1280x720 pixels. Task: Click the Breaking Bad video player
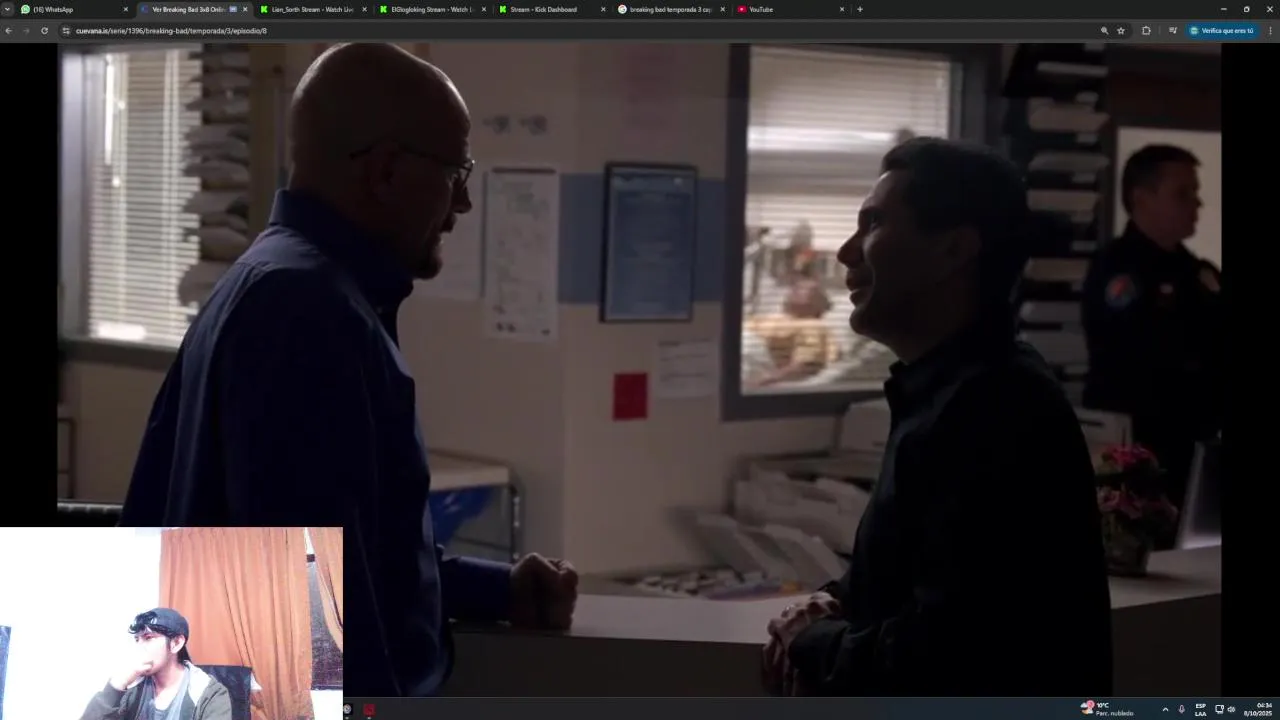point(640,369)
